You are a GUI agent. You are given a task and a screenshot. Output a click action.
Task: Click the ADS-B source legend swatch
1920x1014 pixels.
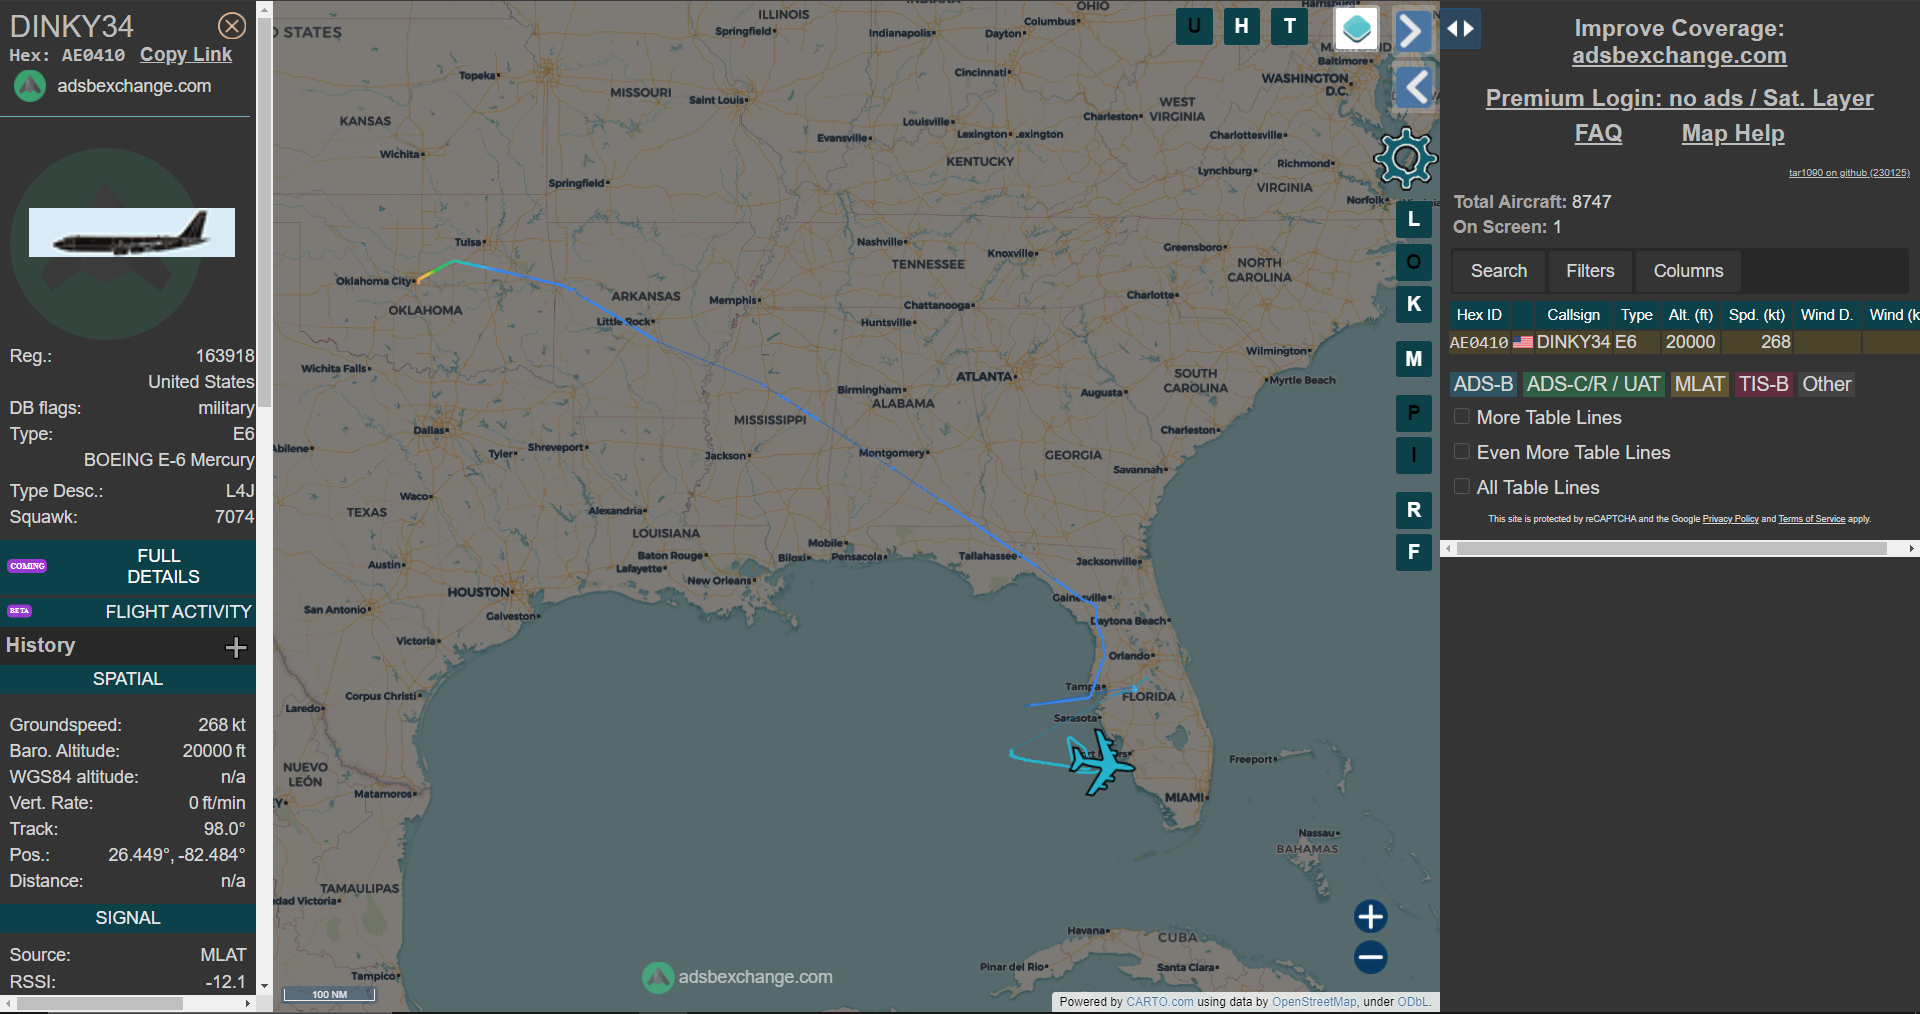pyautogui.click(x=1483, y=385)
